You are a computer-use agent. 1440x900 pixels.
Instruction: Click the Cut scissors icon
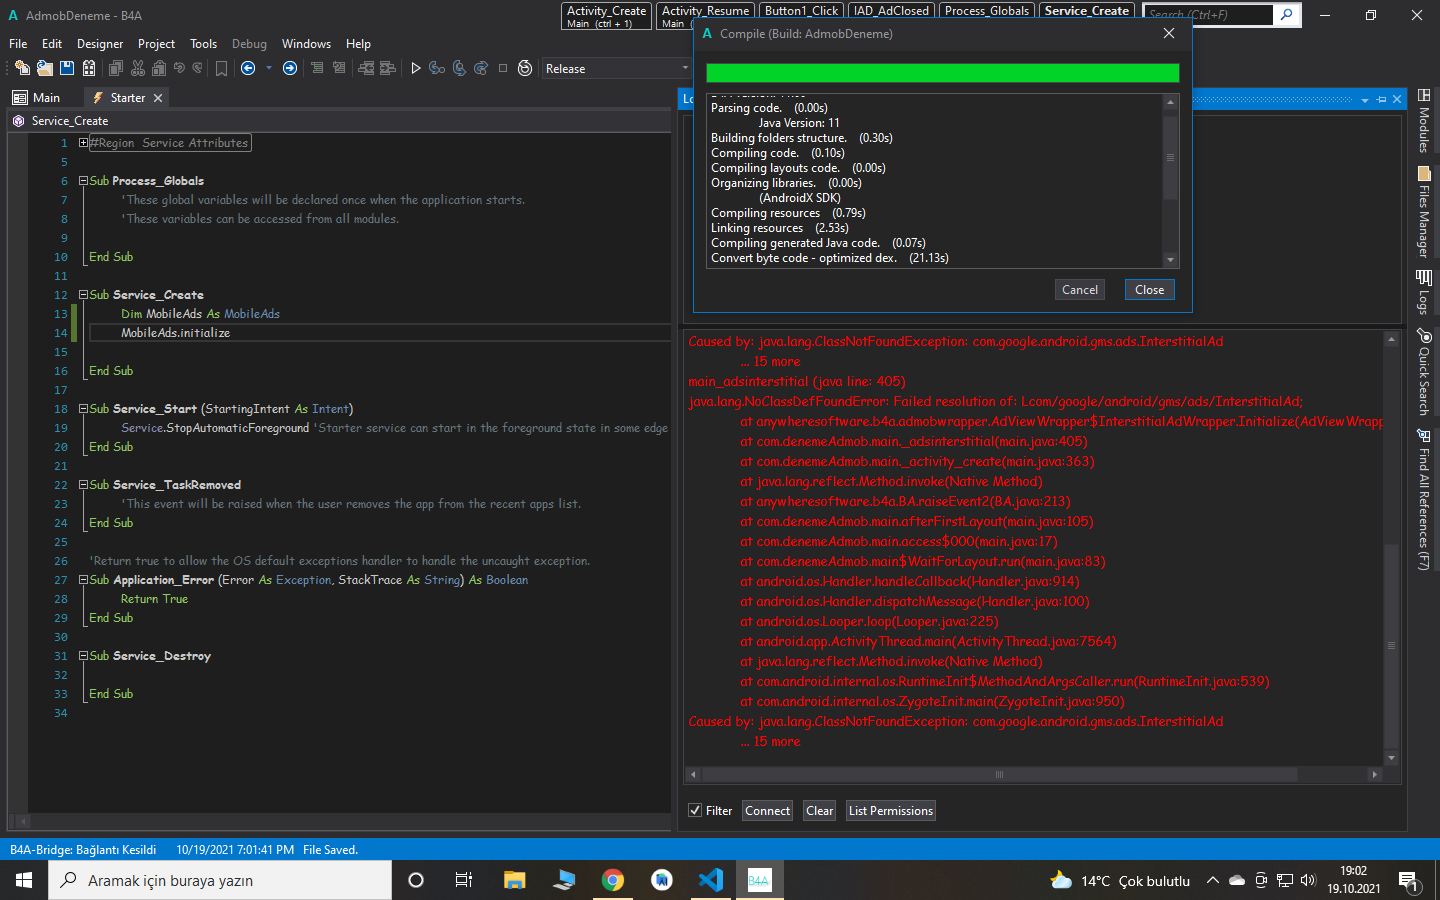tap(138, 68)
